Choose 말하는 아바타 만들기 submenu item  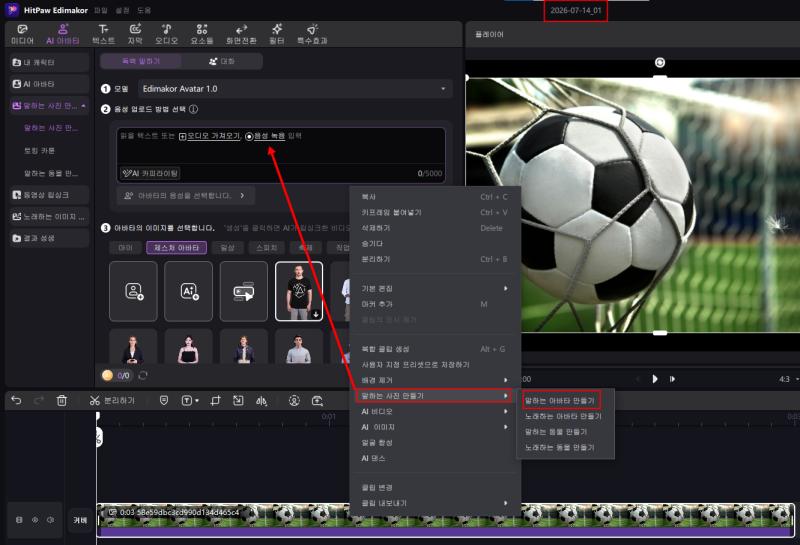(560, 401)
